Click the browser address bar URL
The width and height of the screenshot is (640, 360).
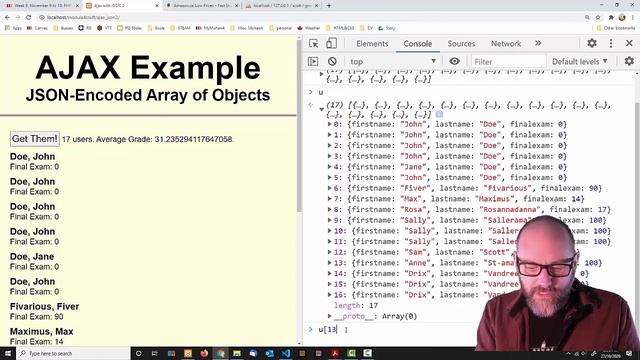coord(83,17)
